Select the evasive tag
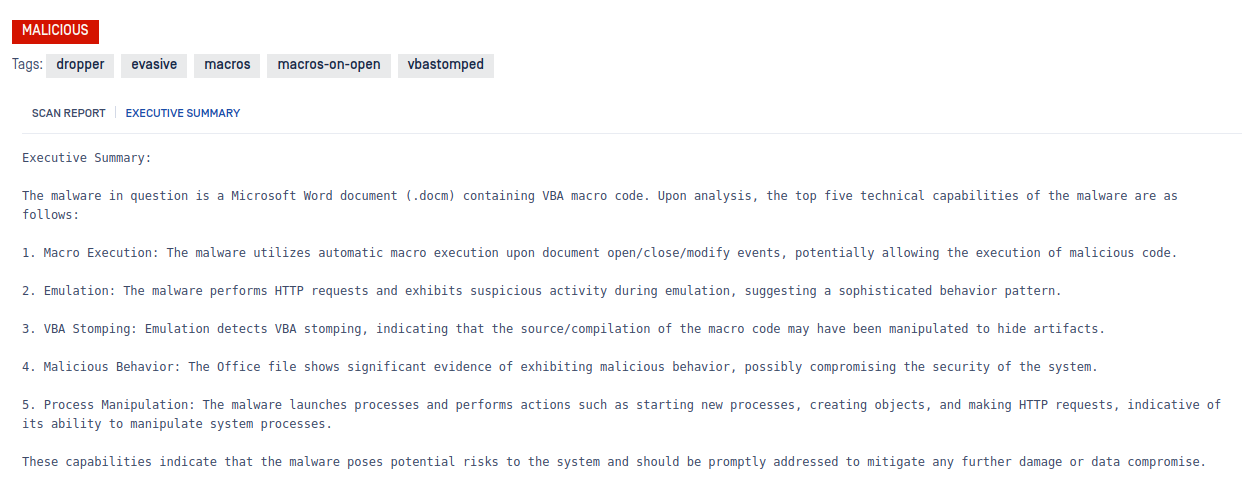 154,65
